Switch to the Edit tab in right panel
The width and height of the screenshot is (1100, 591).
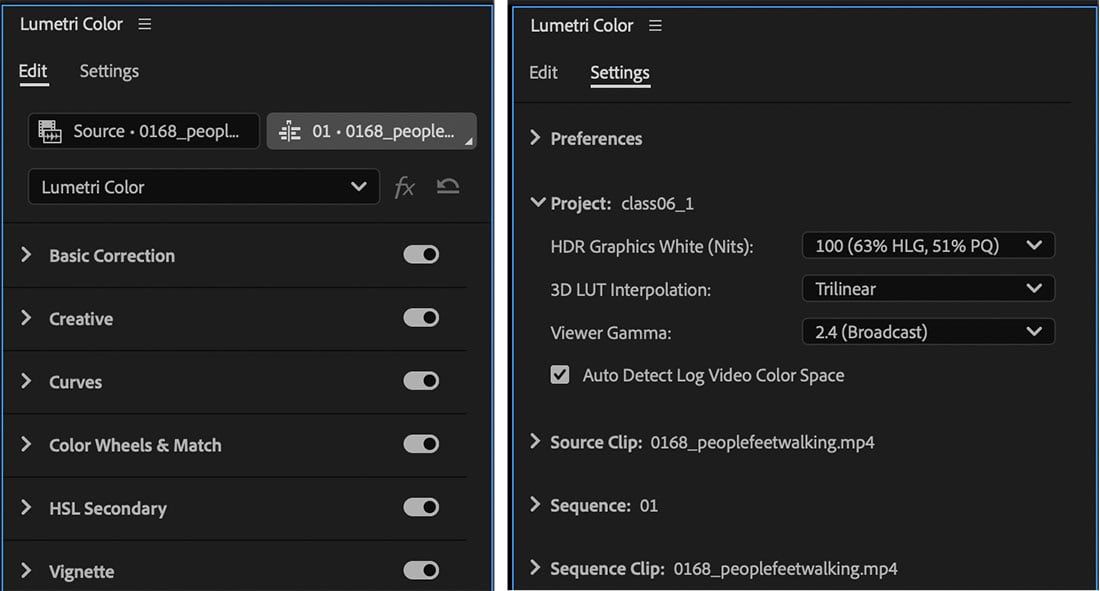tap(543, 73)
